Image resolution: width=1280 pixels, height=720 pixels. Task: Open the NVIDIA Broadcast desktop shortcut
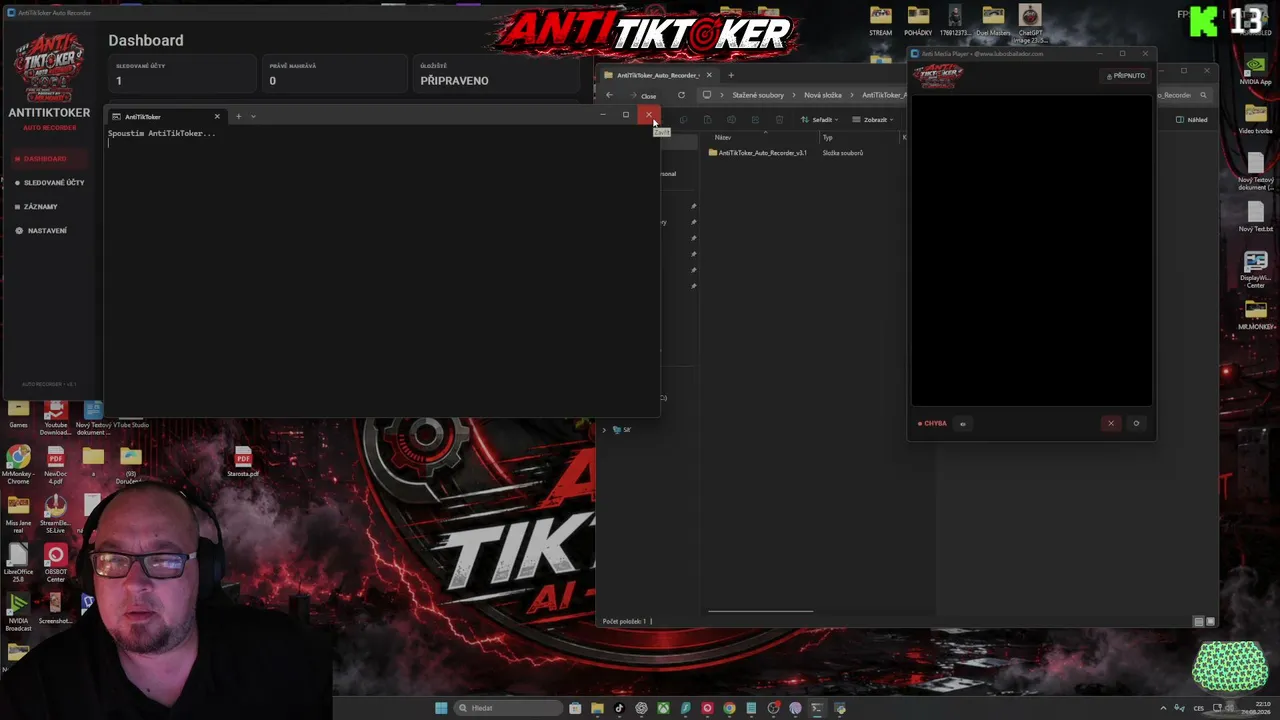[x=18, y=612]
